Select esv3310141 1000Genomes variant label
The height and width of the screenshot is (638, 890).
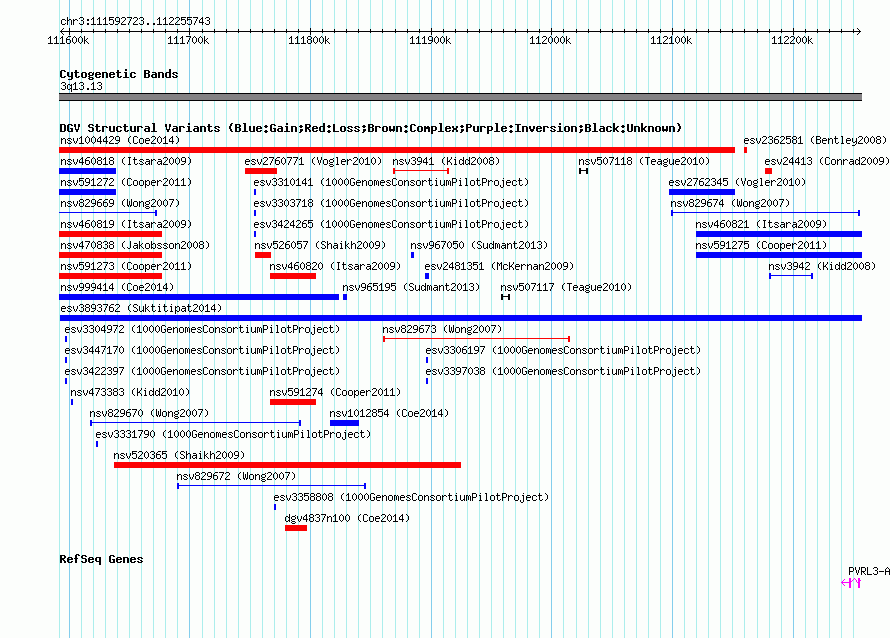pyautogui.click(x=391, y=182)
